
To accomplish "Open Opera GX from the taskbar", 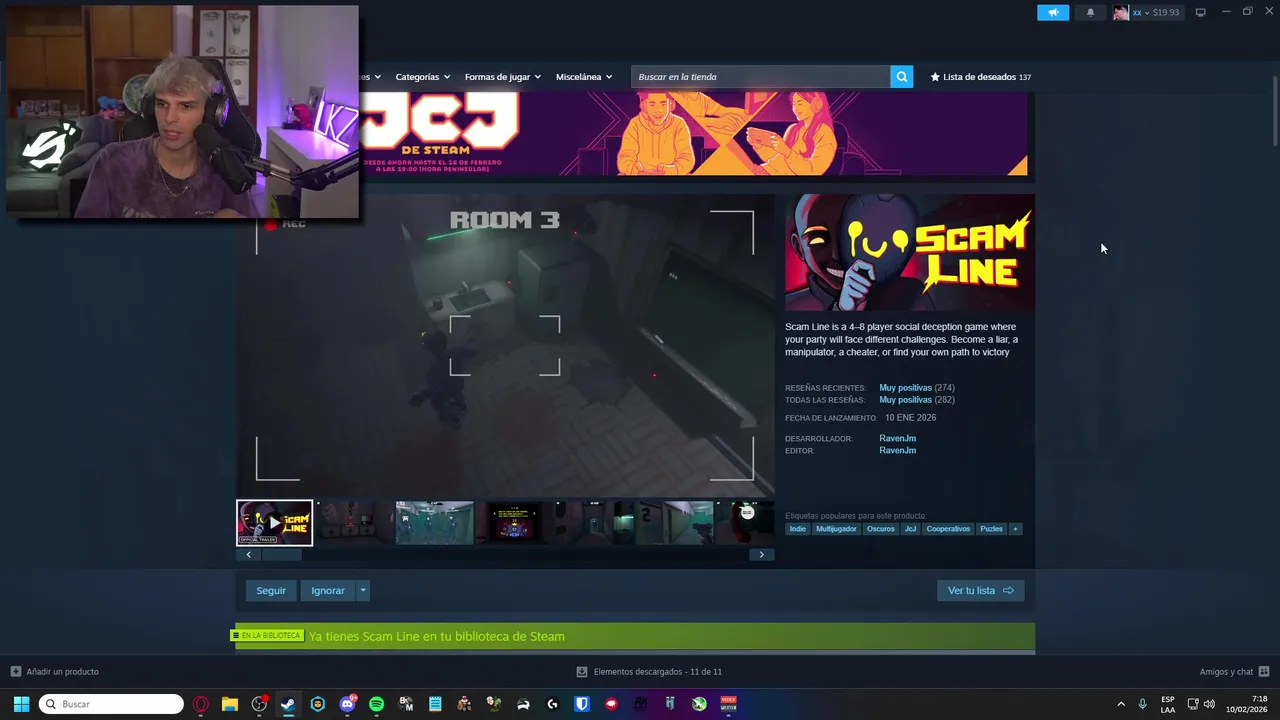I will pos(201,704).
